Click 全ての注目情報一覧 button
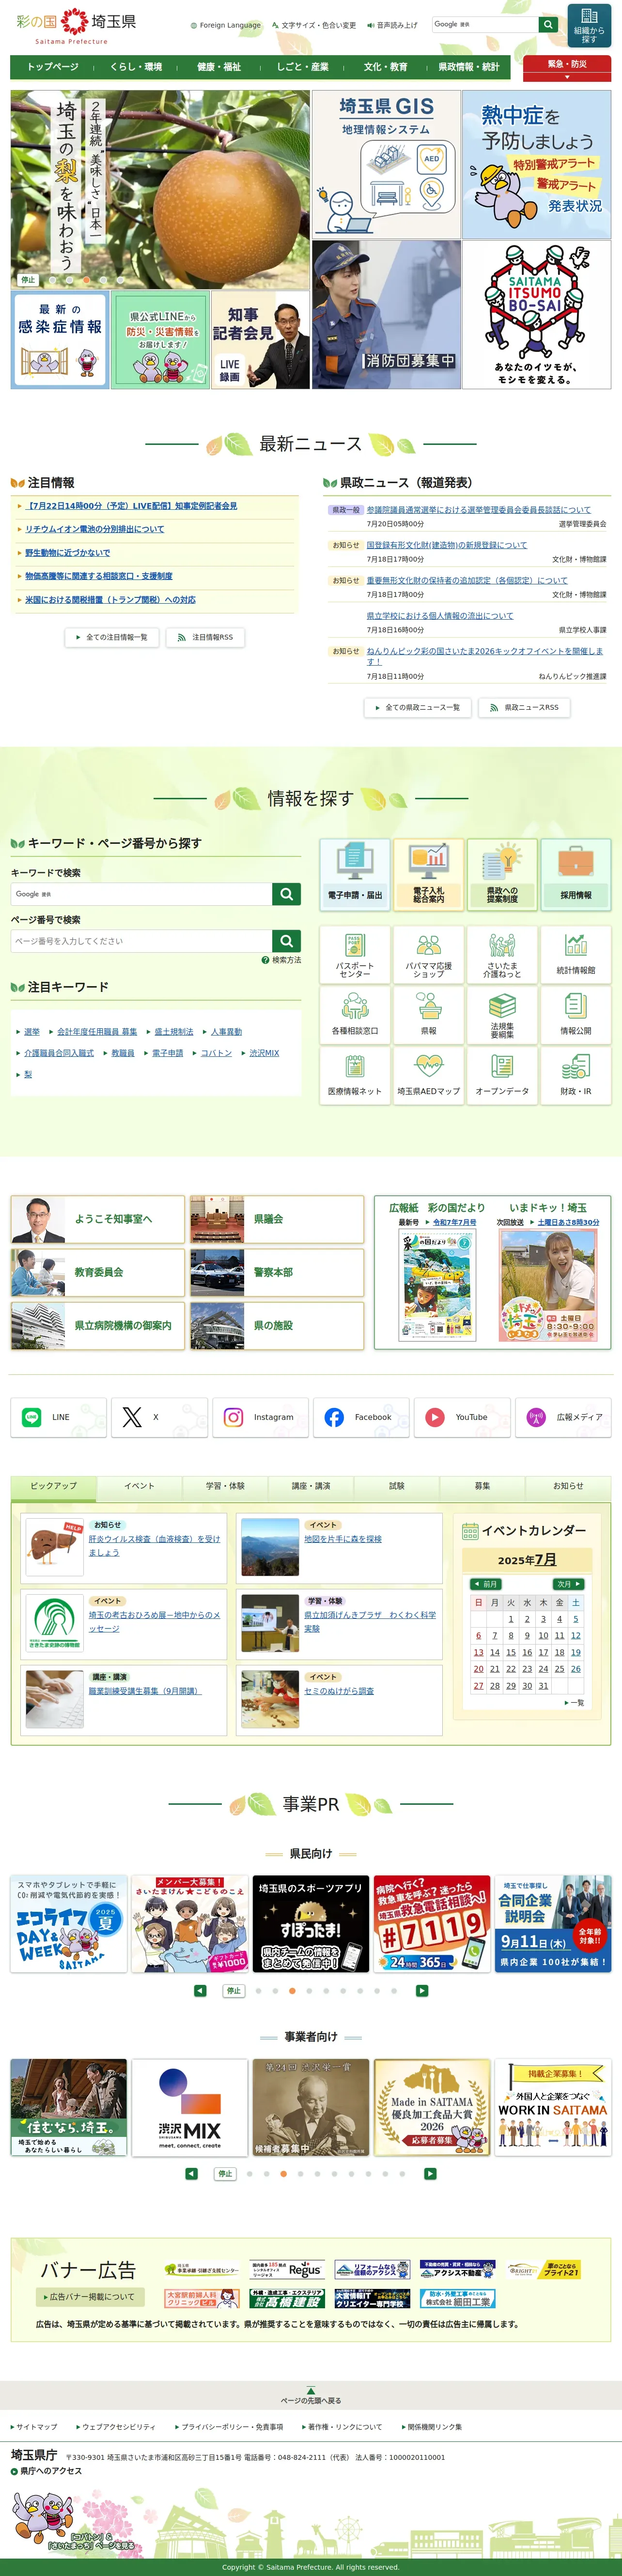 point(112,637)
